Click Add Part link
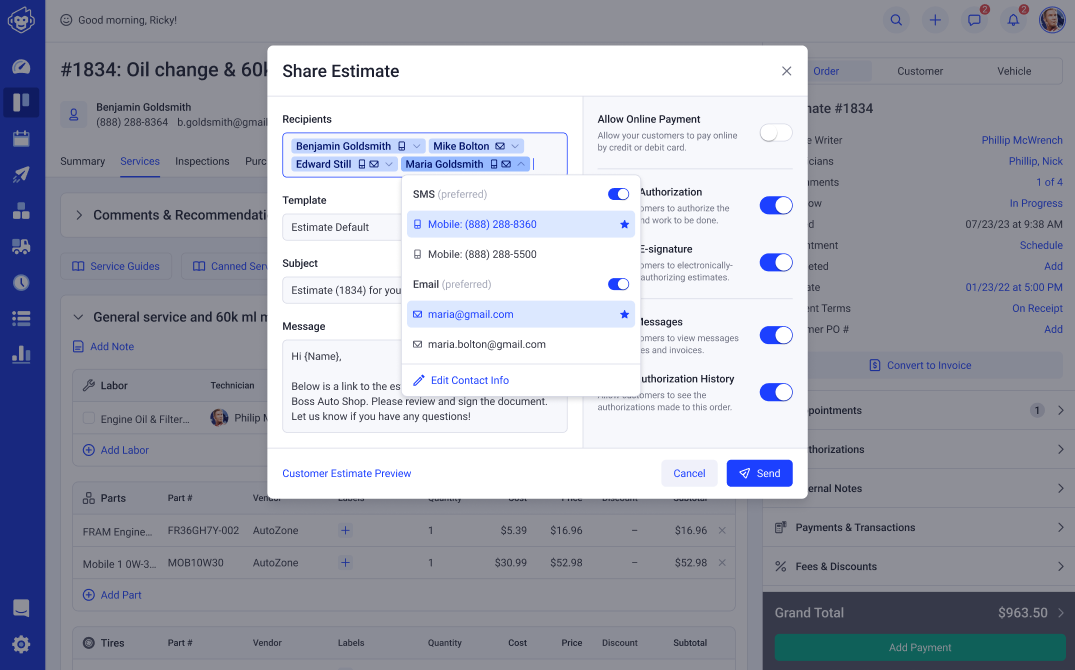Image resolution: width=1075 pixels, height=670 pixels. coord(112,595)
